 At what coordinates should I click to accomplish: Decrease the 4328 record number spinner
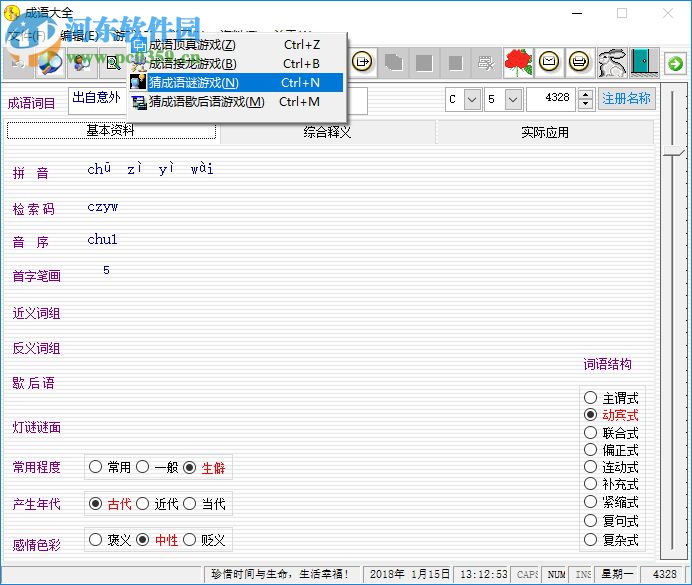585,104
